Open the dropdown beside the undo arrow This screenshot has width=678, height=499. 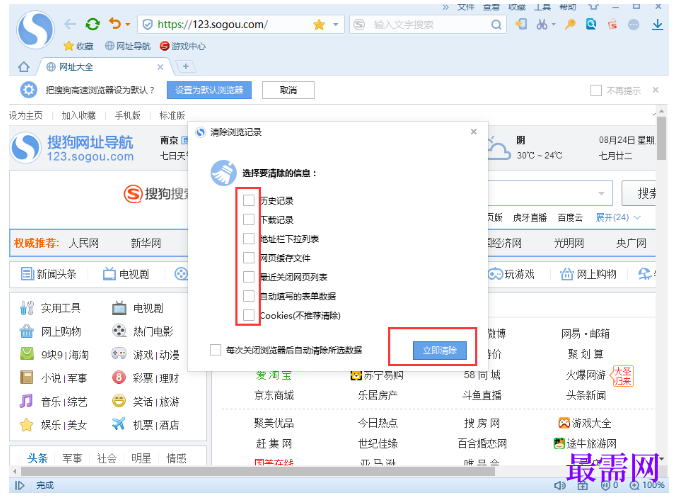tap(128, 25)
